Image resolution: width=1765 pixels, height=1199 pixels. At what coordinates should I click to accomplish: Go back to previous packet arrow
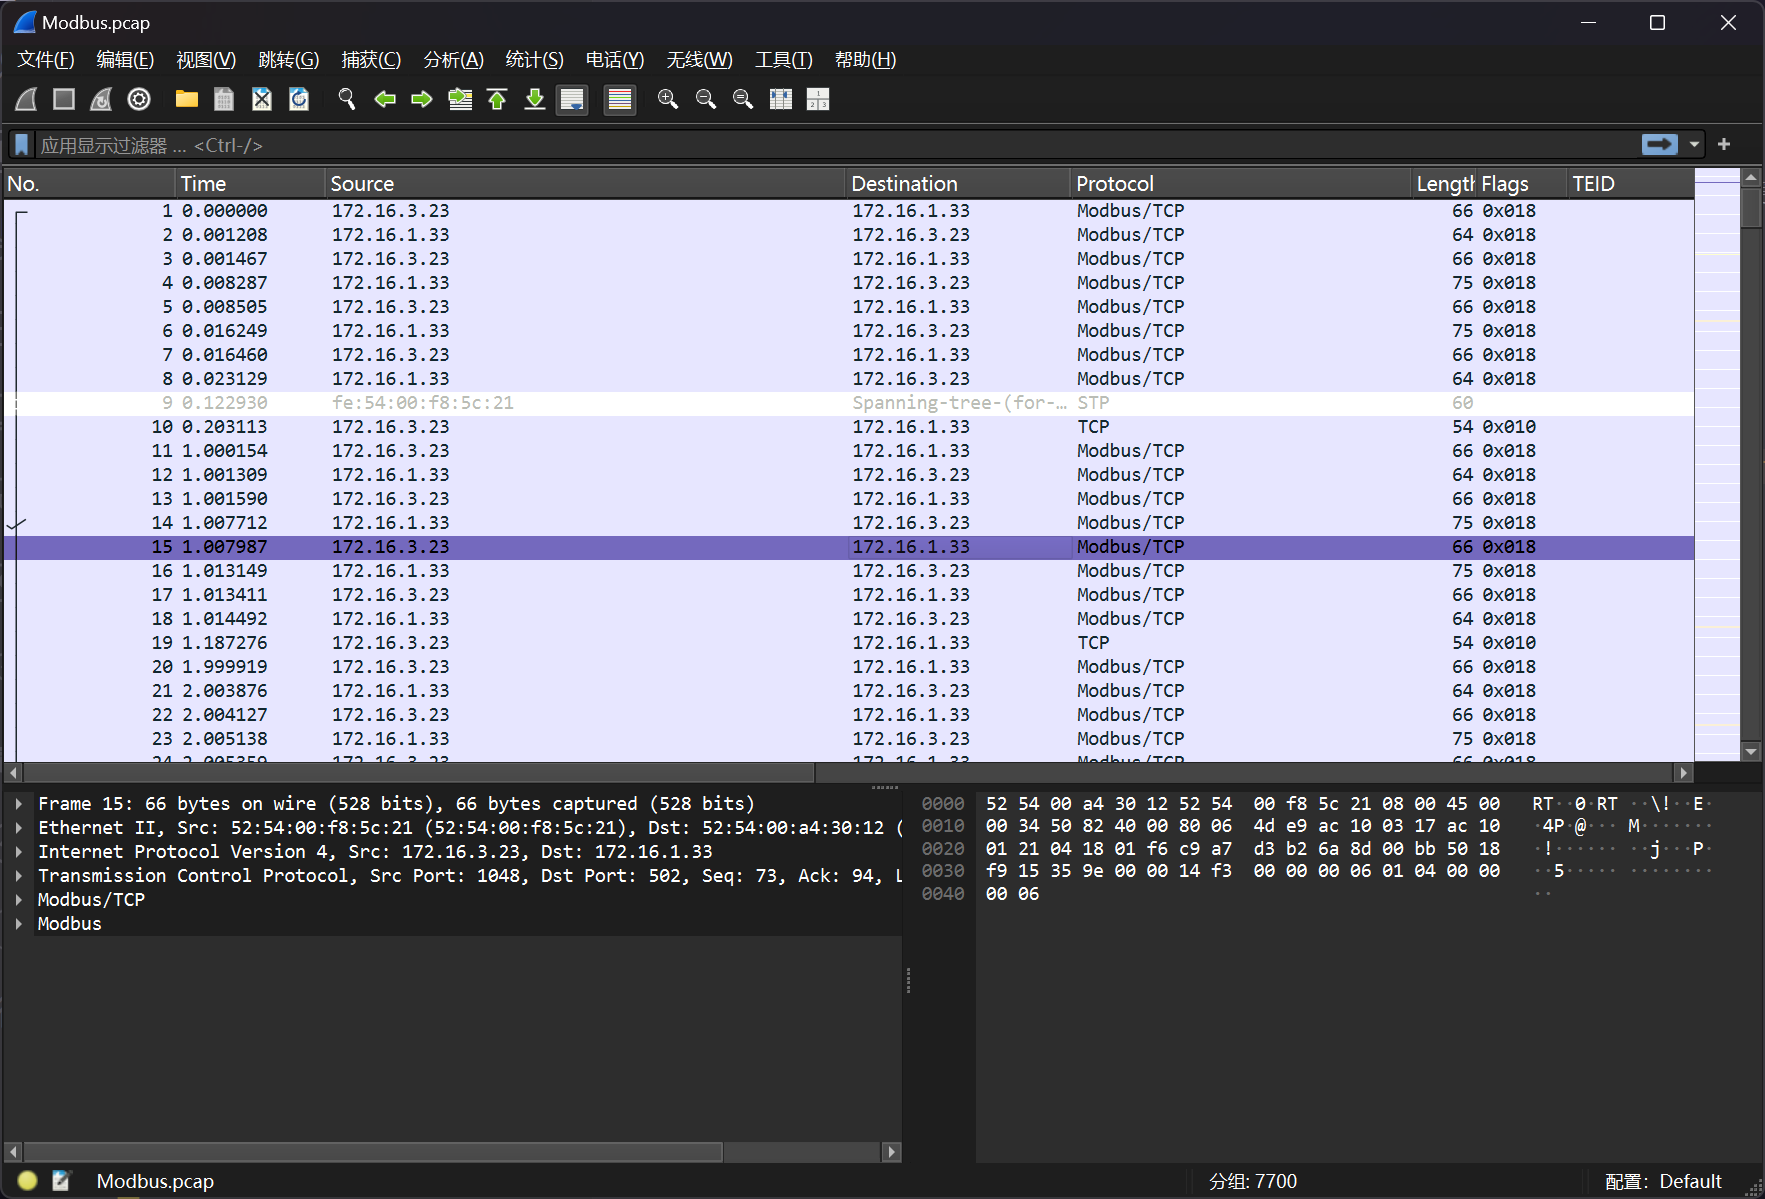coord(385,99)
